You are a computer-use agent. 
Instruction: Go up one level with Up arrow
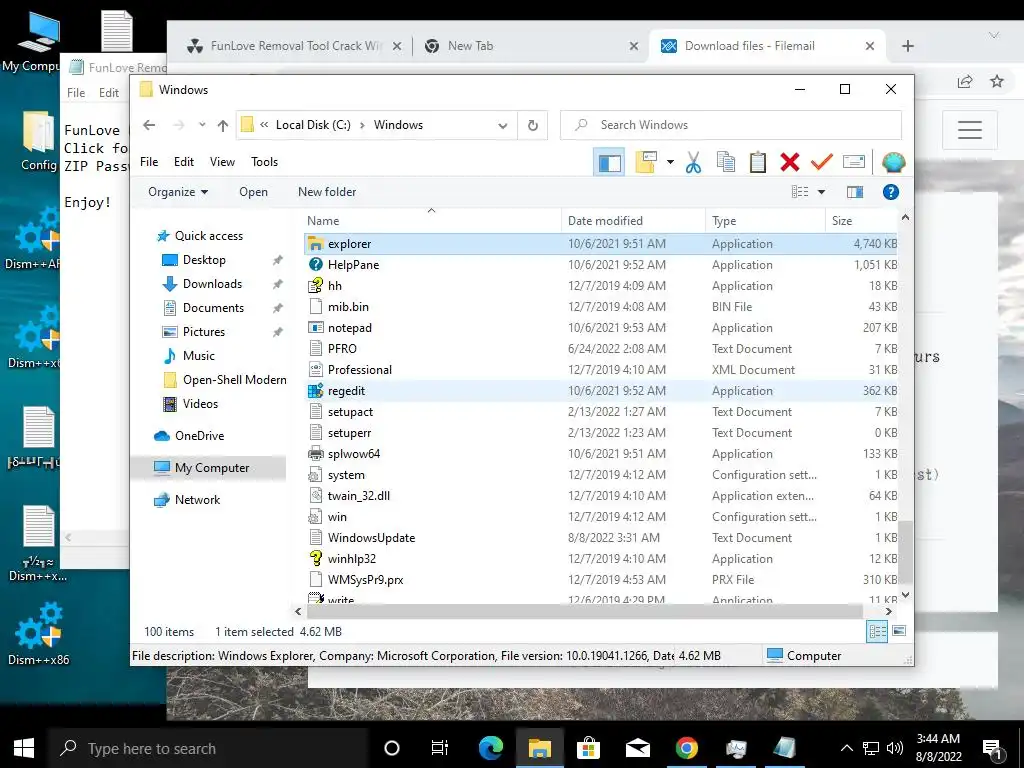[223, 125]
